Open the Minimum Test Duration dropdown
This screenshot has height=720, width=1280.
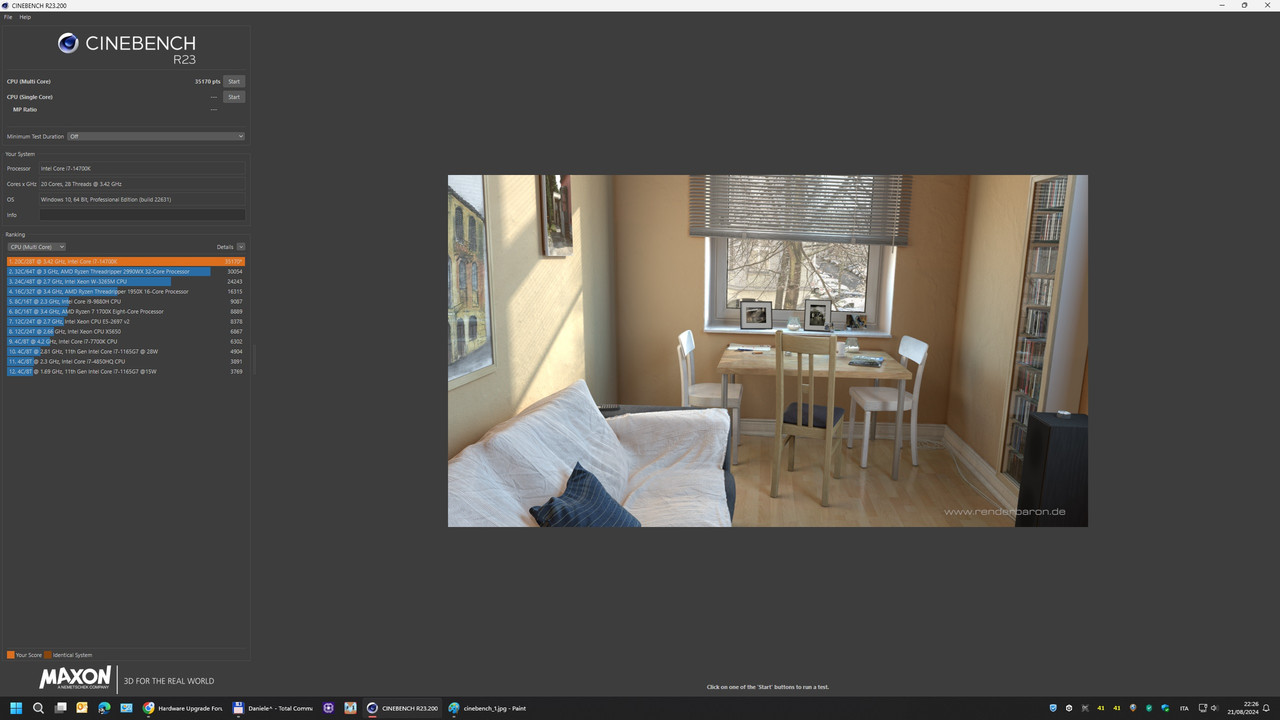(x=155, y=136)
